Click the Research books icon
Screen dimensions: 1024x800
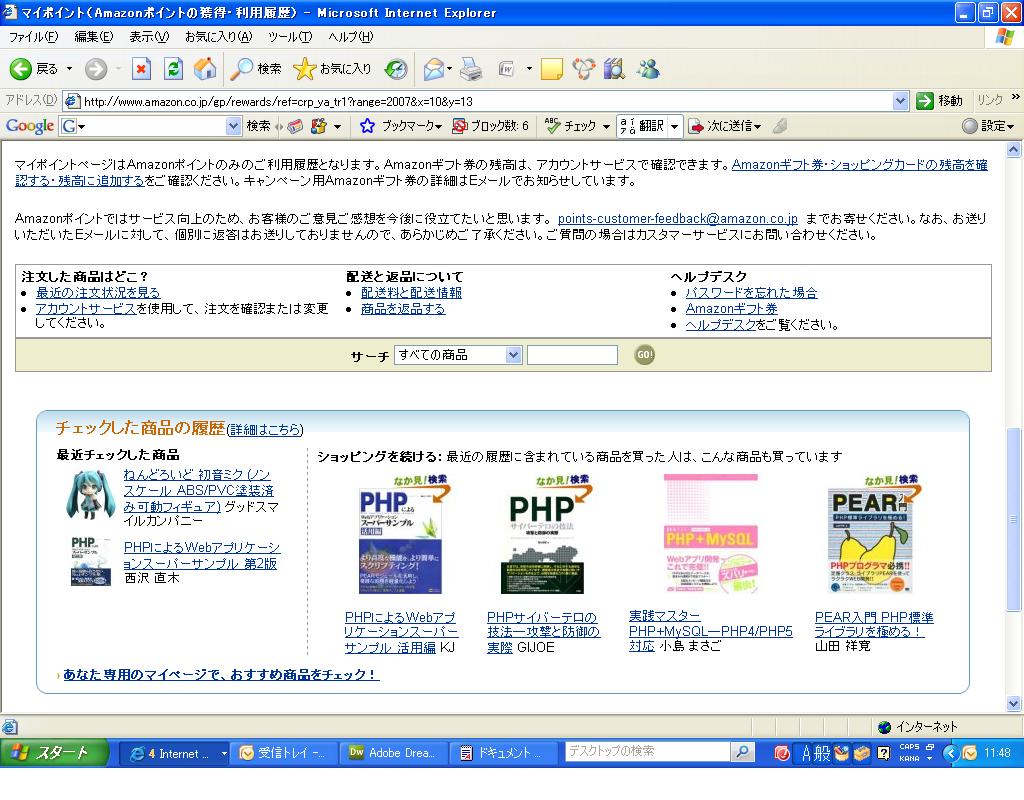[614, 69]
